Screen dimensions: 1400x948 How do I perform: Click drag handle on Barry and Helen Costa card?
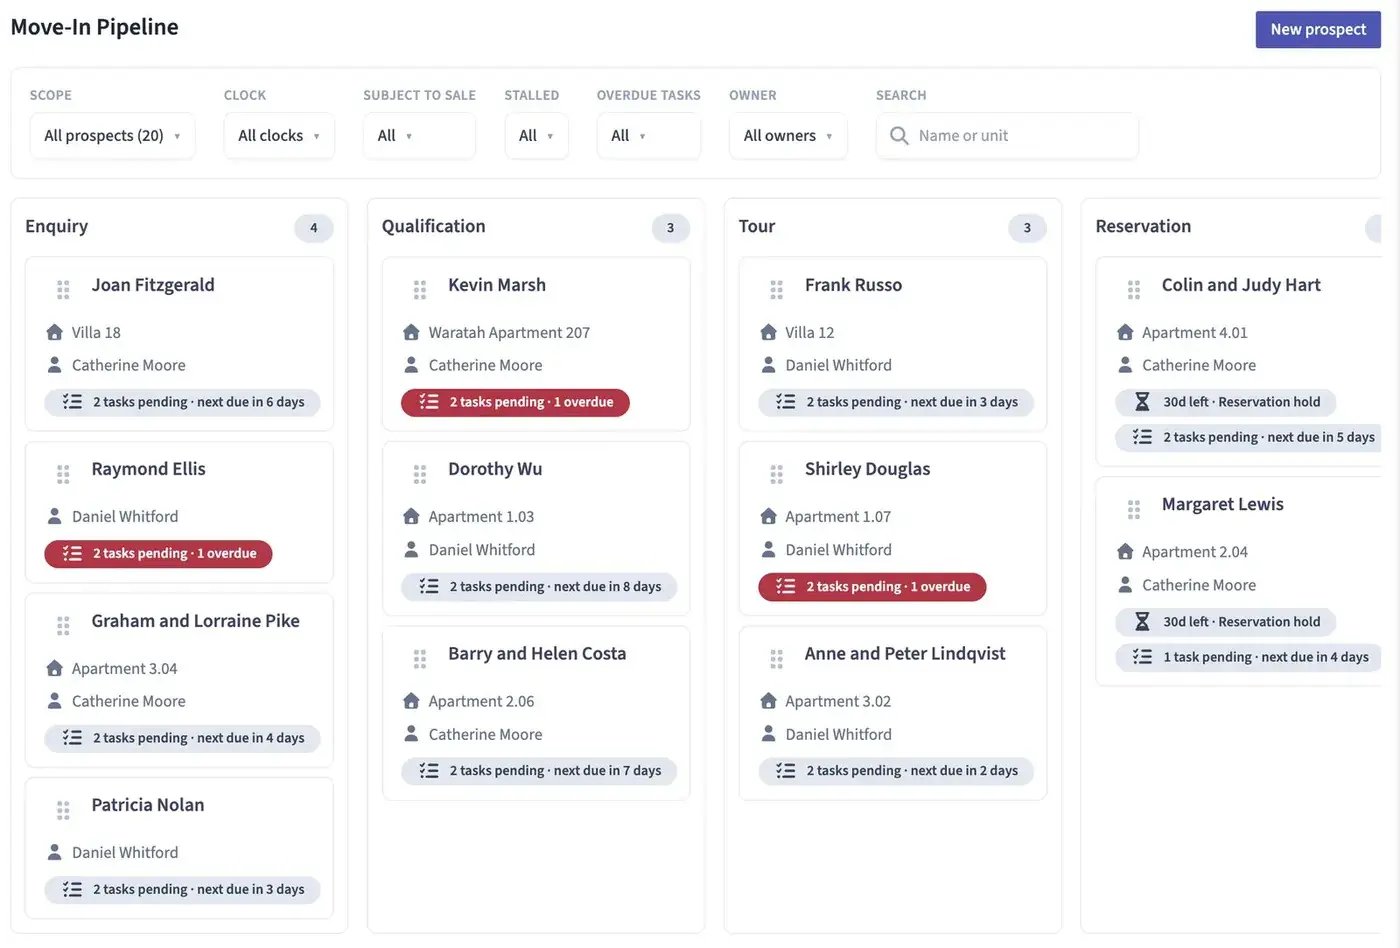pos(420,659)
